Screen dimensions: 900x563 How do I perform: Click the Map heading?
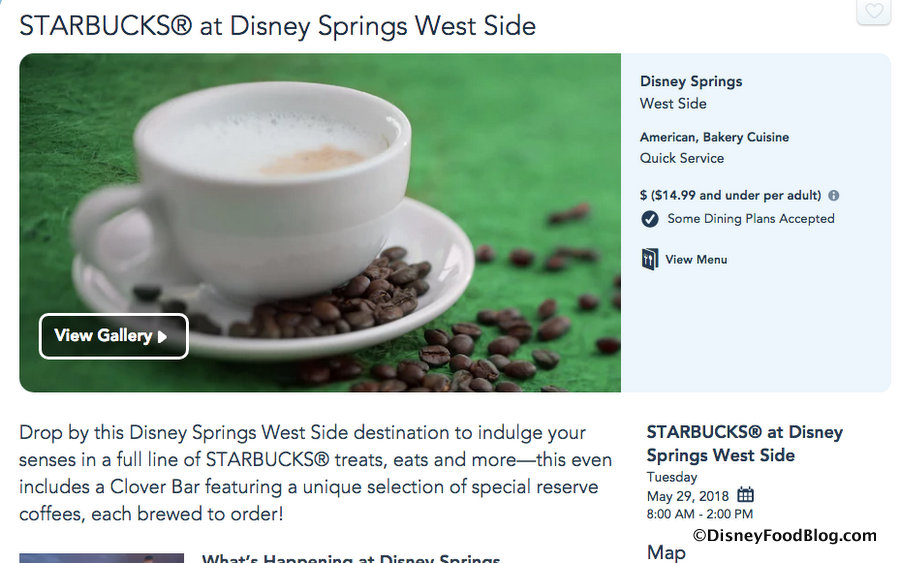pos(666,552)
